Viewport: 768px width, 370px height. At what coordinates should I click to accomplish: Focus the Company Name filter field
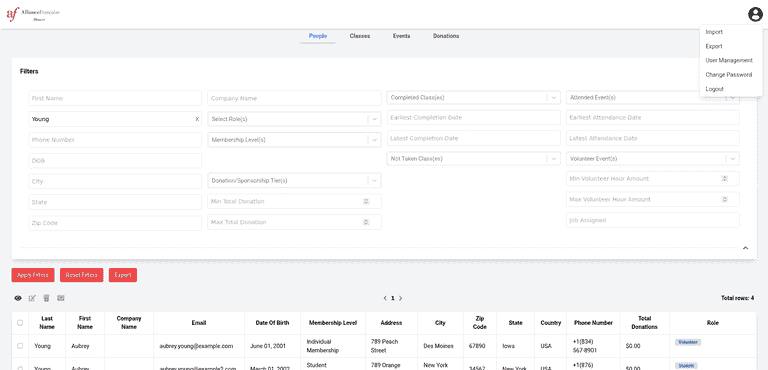point(294,98)
